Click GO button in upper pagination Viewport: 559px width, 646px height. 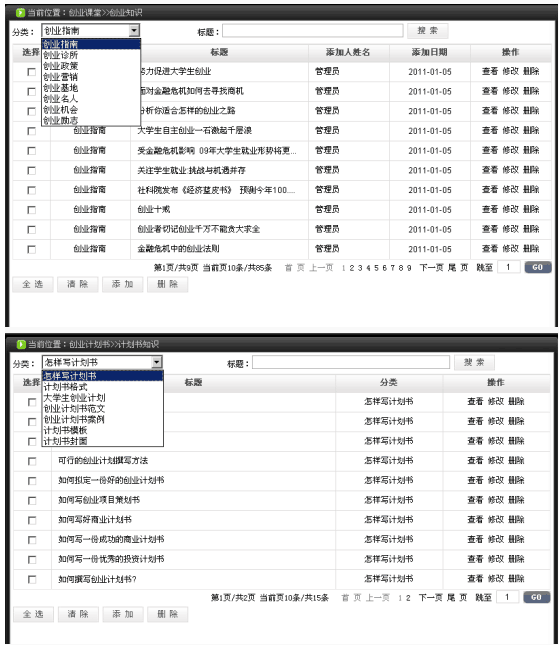tap(538, 267)
